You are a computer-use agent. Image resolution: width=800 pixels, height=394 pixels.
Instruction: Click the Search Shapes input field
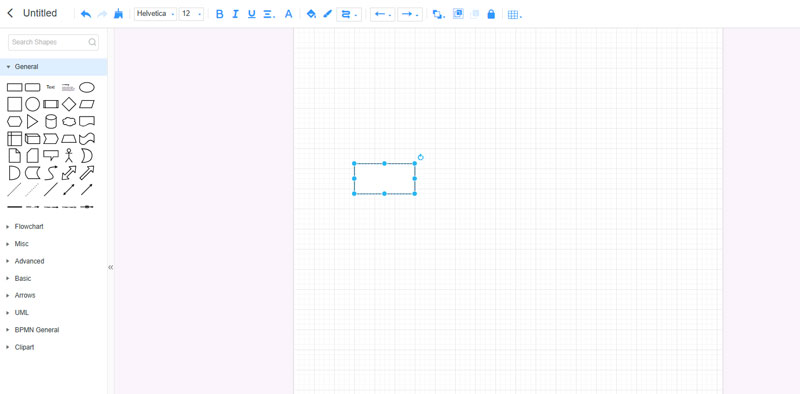coord(54,42)
